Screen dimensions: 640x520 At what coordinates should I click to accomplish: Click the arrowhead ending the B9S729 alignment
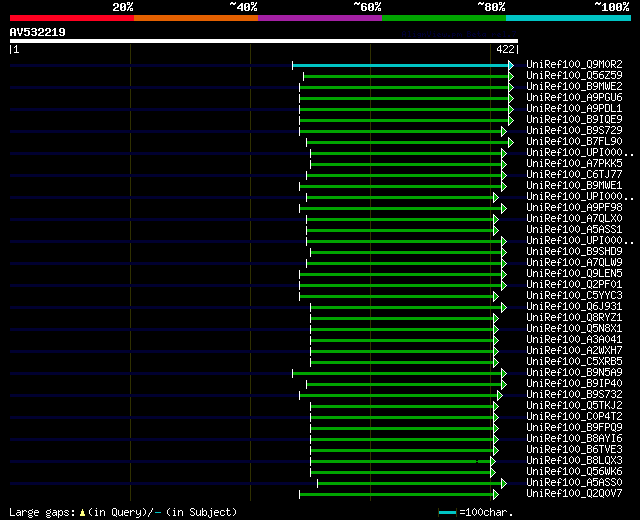click(504, 131)
